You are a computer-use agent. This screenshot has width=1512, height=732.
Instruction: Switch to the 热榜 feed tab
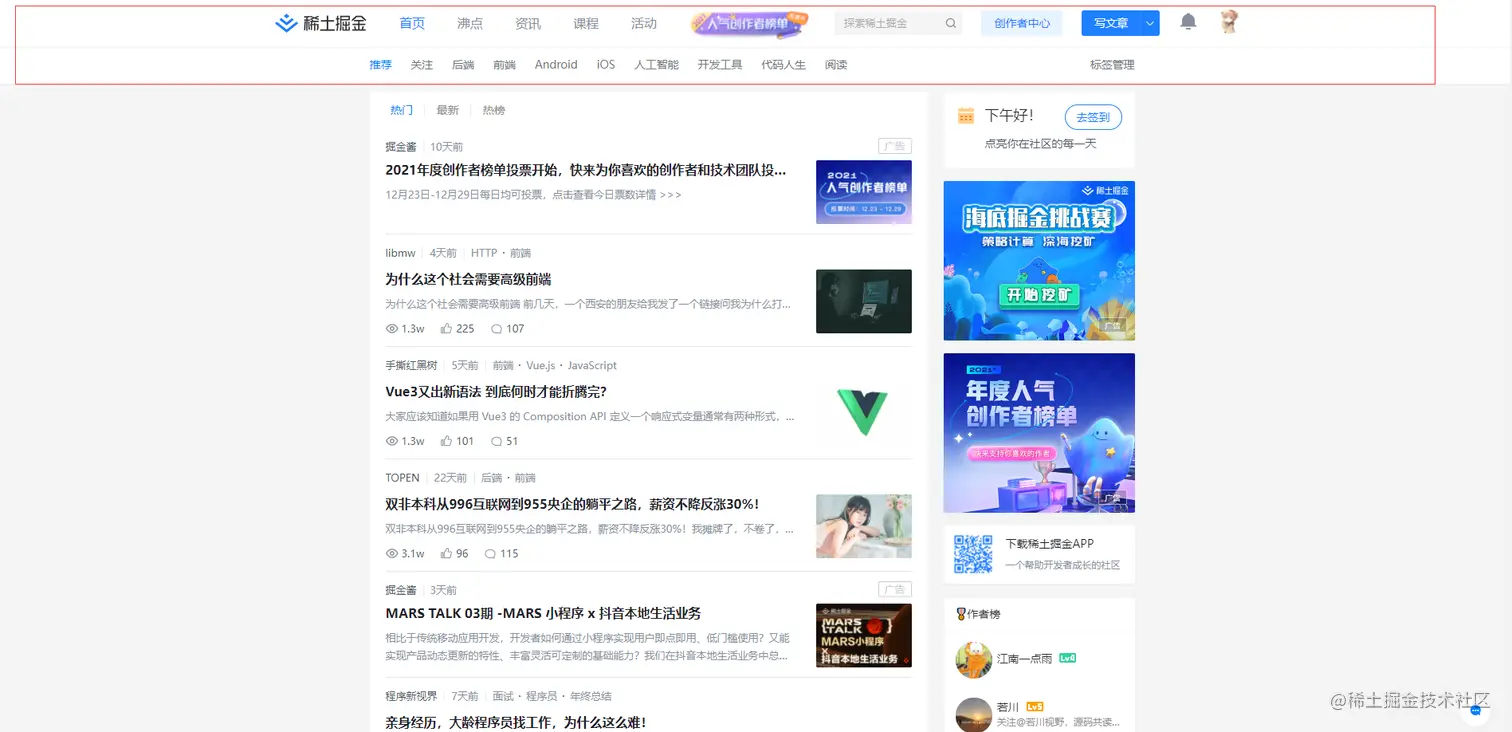coord(493,110)
